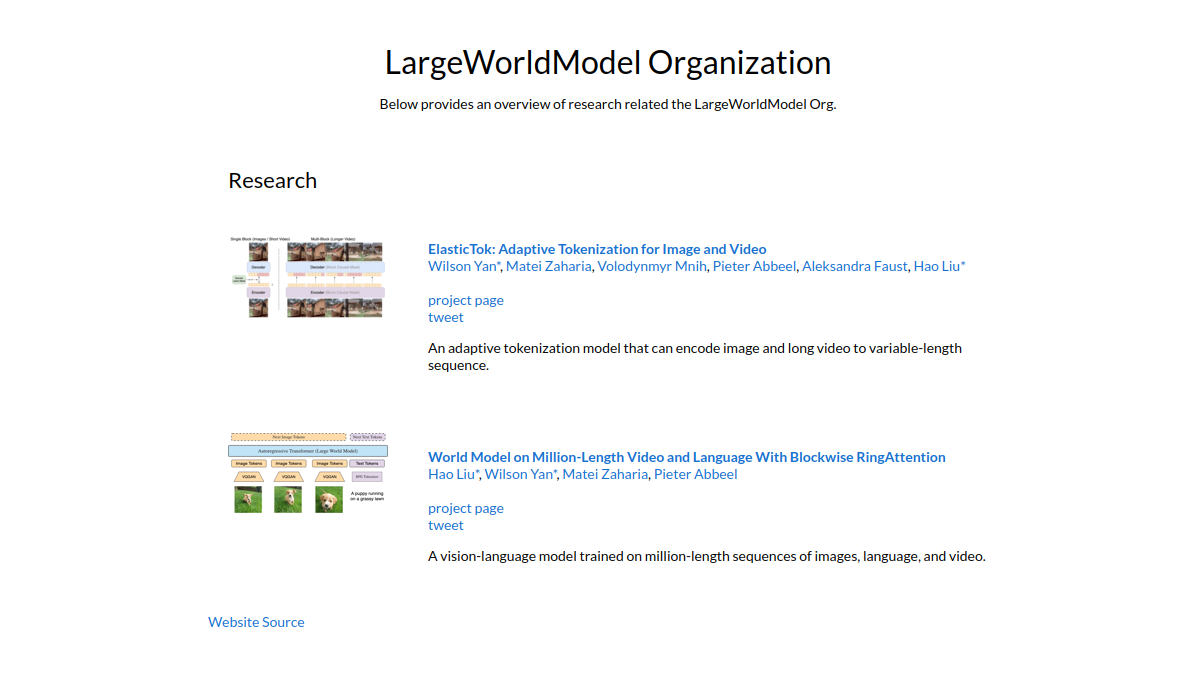Open the World Model tweet link
This screenshot has height=675, width=1200.
[x=446, y=525]
